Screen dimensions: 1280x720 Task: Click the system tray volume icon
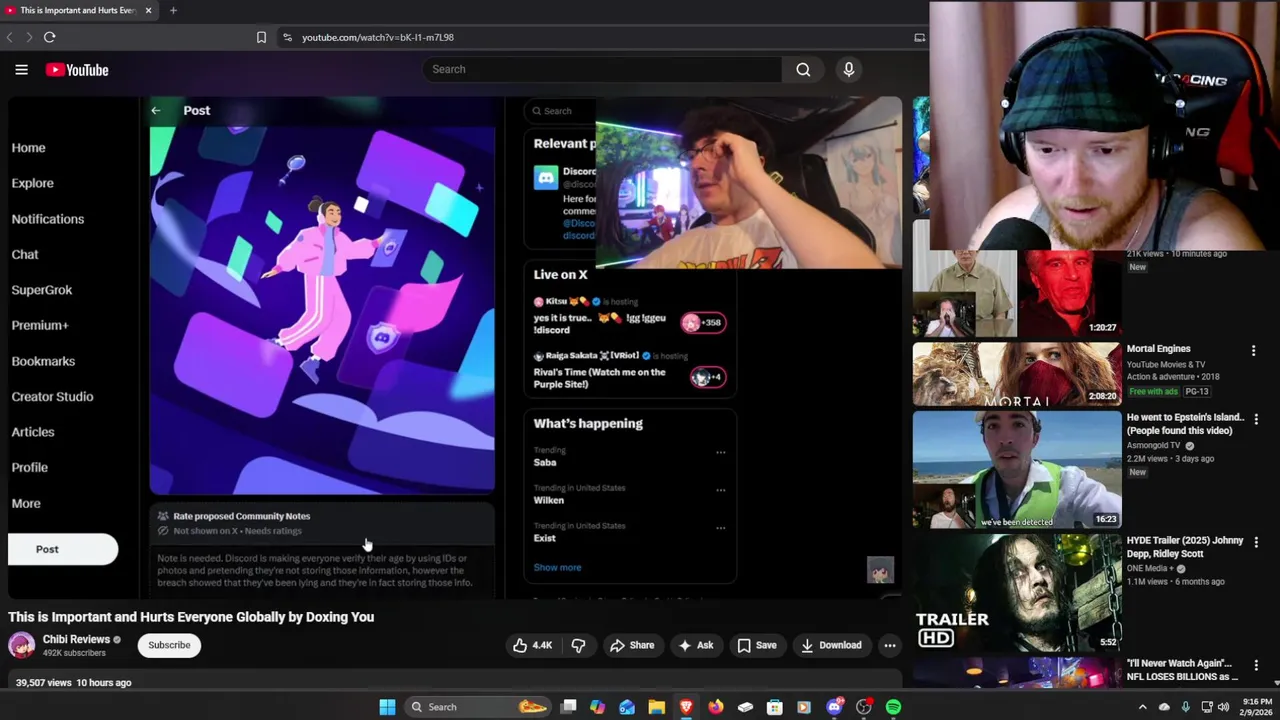tap(1223, 707)
